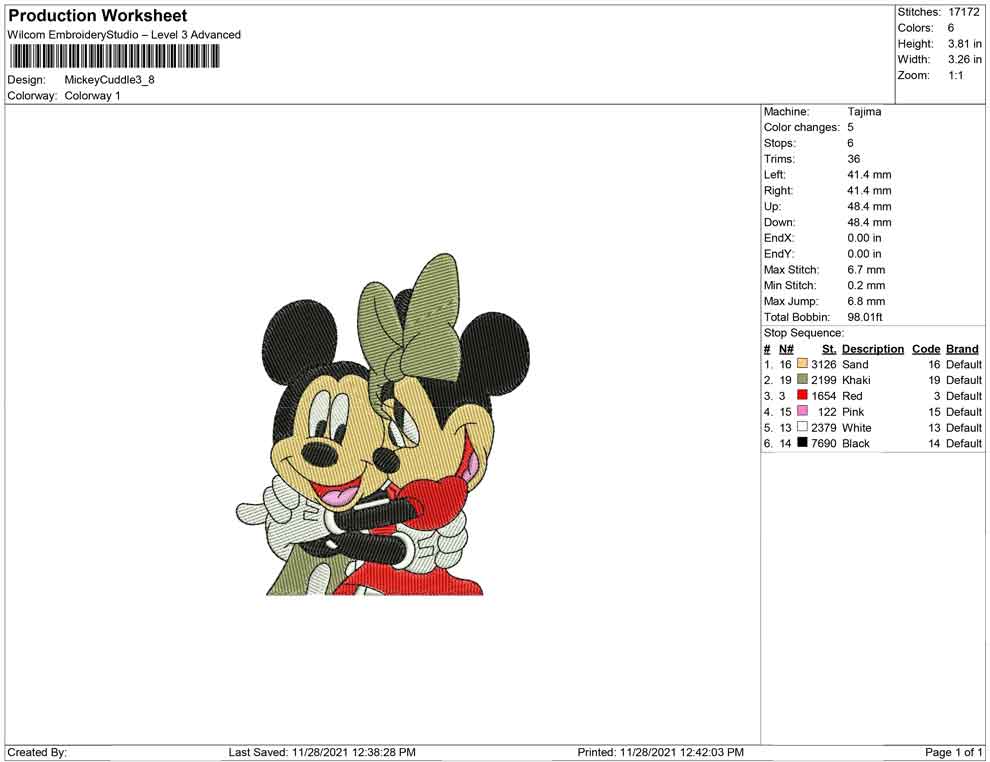The height and width of the screenshot is (762, 990).
Task: Click the Last Saved timestamp in footer
Action: coord(322,752)
